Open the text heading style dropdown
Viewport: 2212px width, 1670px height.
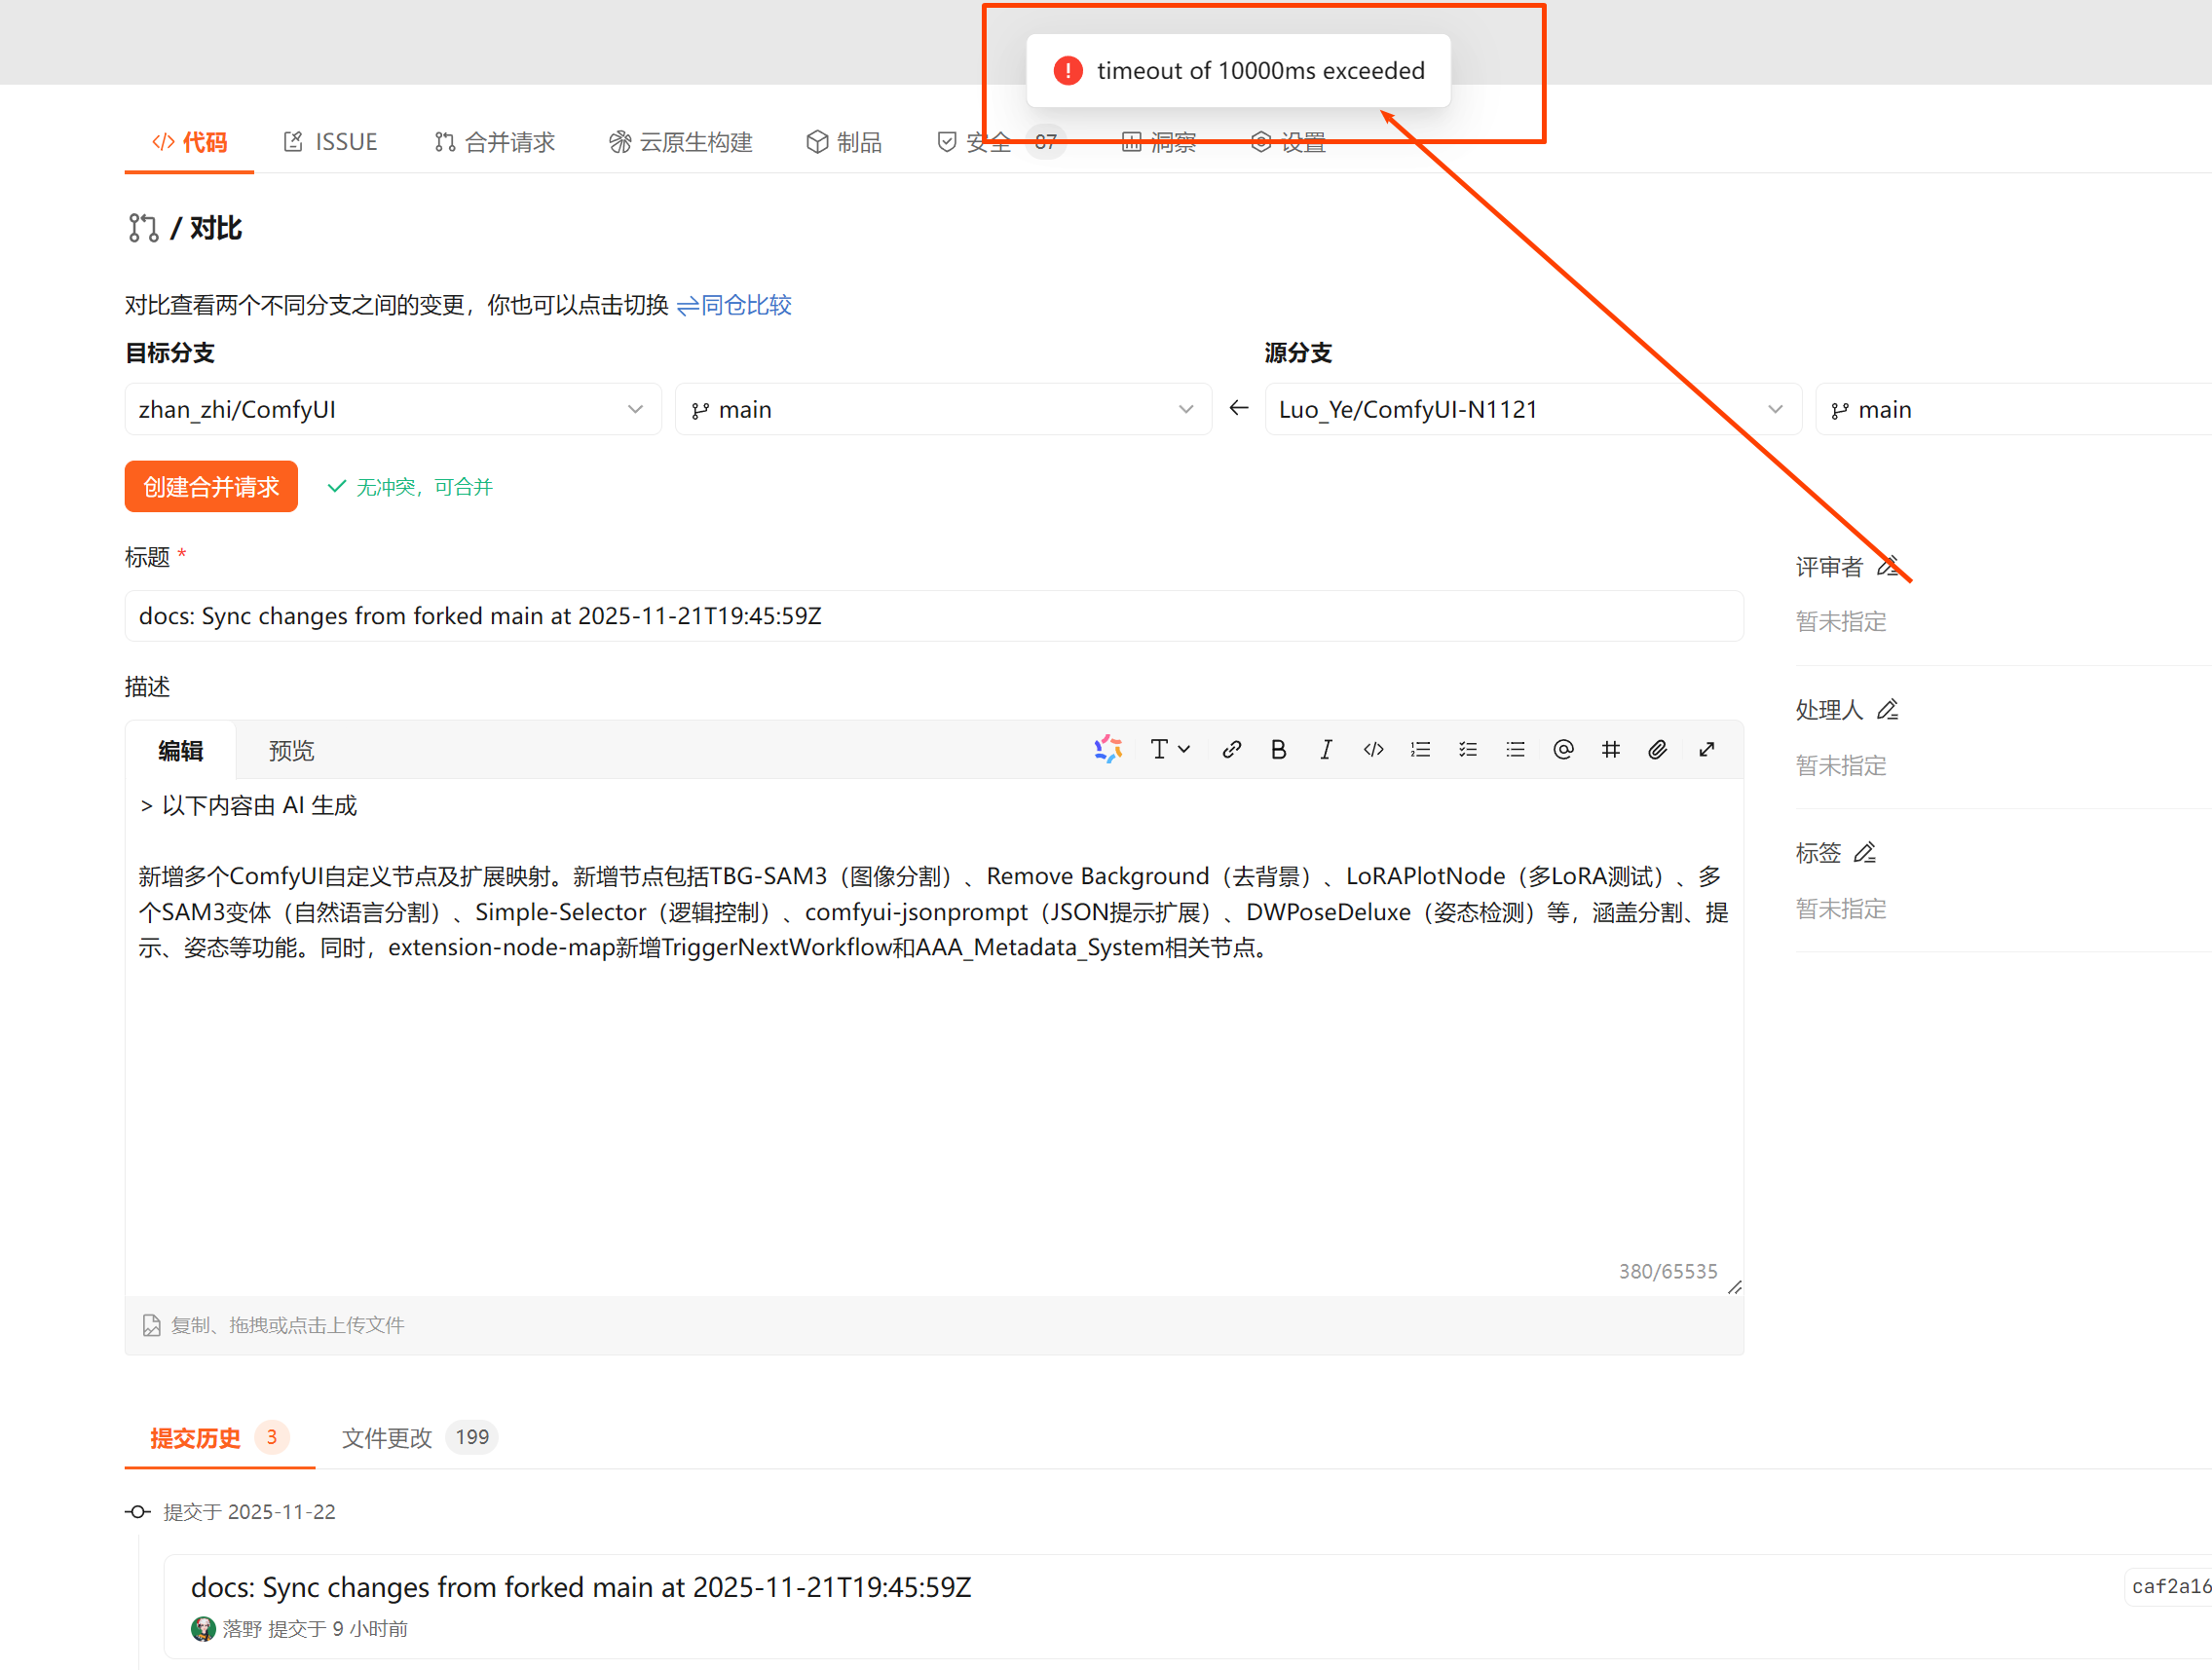coord(1169,749)
